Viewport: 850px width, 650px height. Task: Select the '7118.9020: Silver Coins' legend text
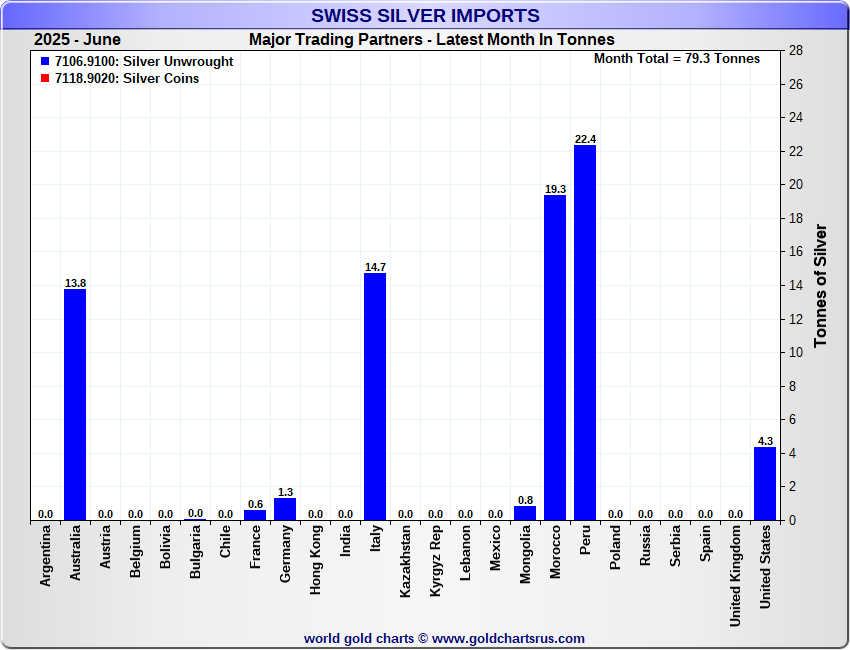pyautogui.click(x=127, y=79)
